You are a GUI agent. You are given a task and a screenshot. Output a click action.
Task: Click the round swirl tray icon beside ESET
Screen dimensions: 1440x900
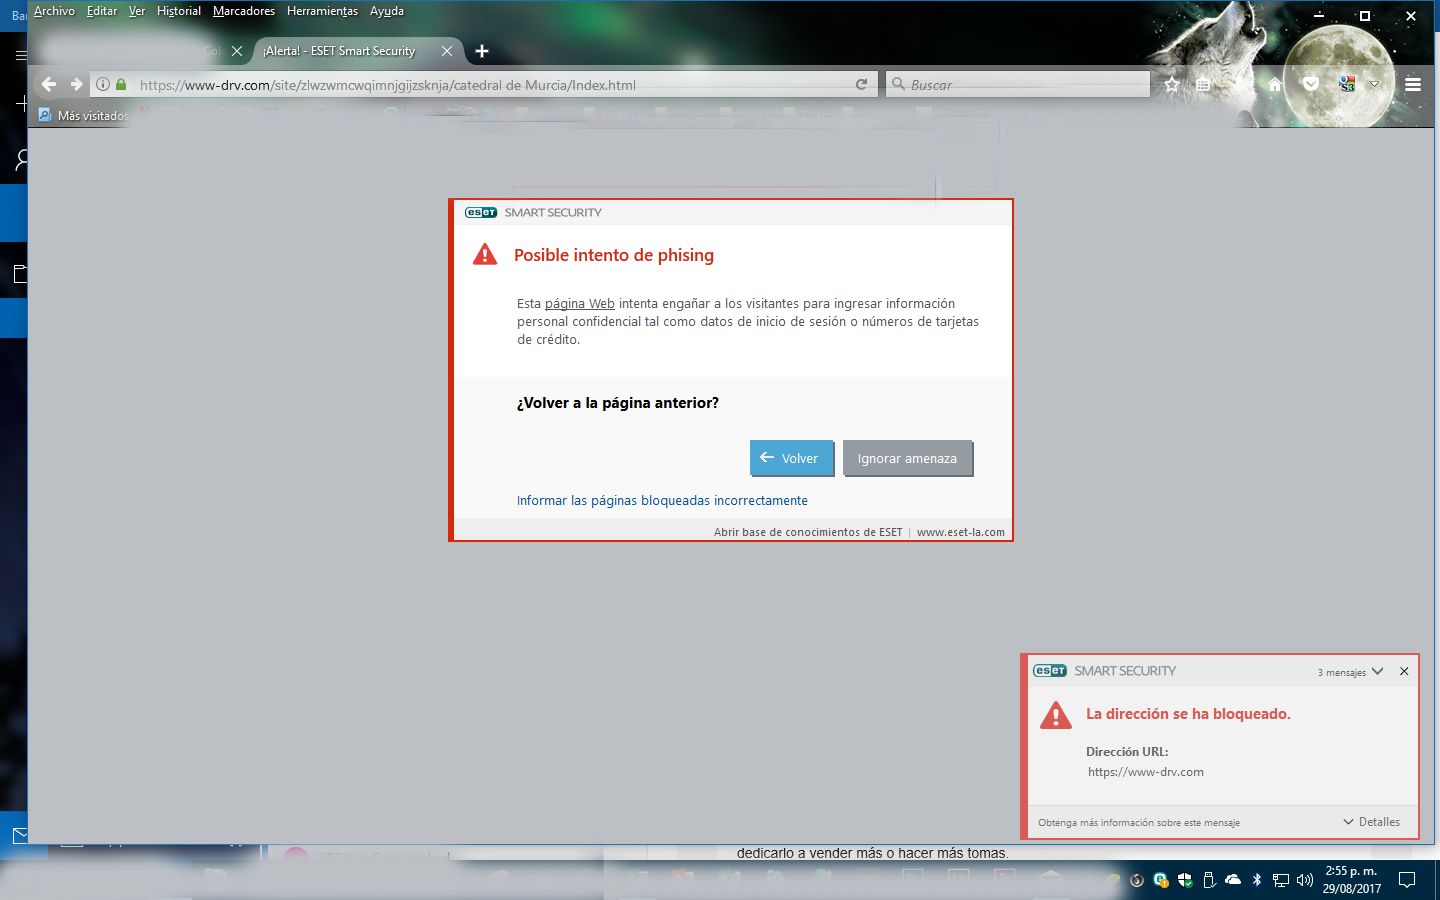(x=1137, y=880)
